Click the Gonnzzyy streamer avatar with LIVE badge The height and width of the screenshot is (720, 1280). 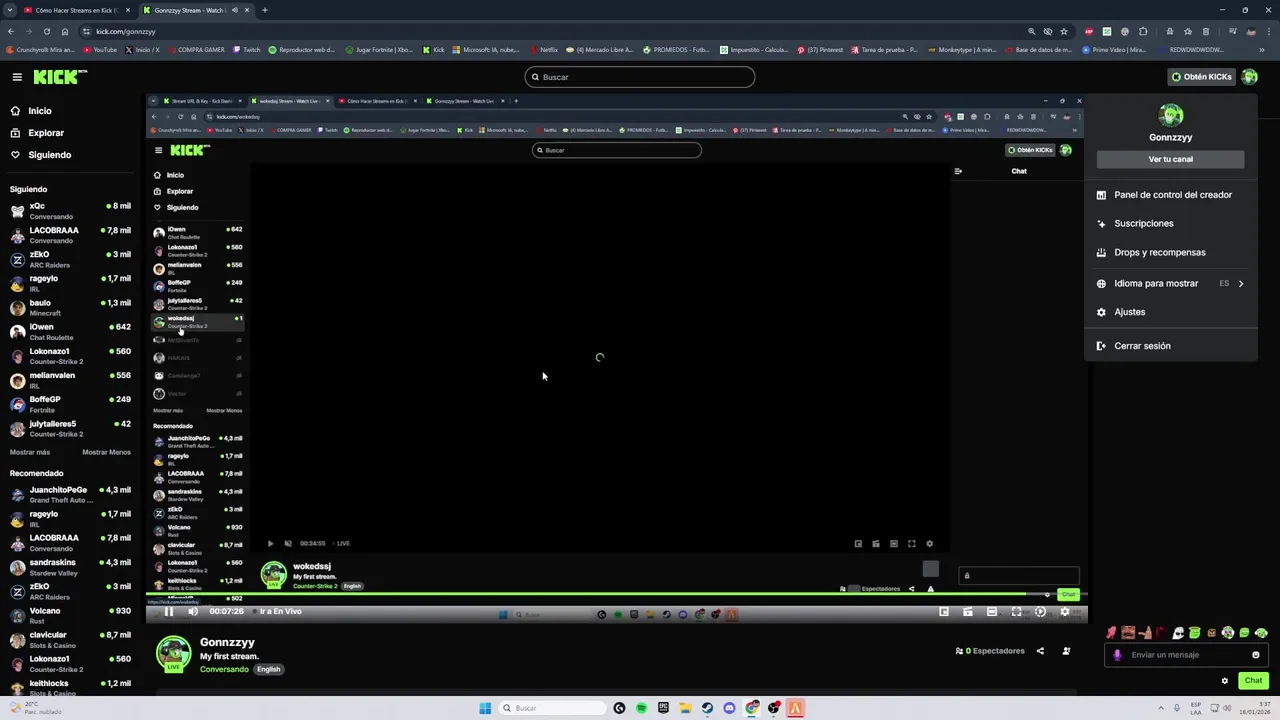click(x=173, y=654)
